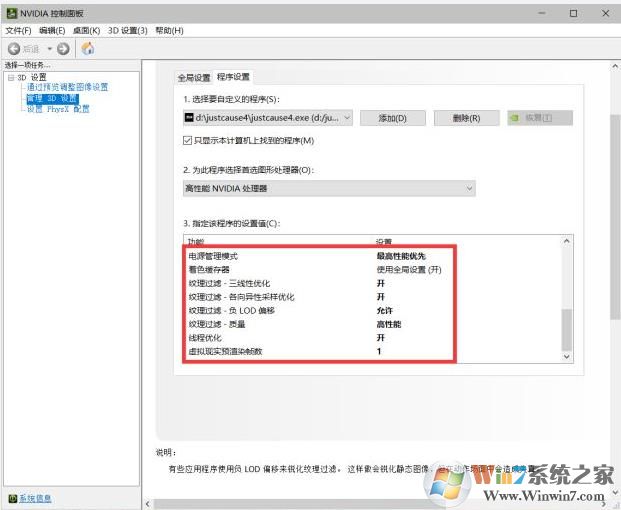Viewport: 621px width, 510px height.
Task: Open 系统信息 link
Action: click(x=35, y=498)
